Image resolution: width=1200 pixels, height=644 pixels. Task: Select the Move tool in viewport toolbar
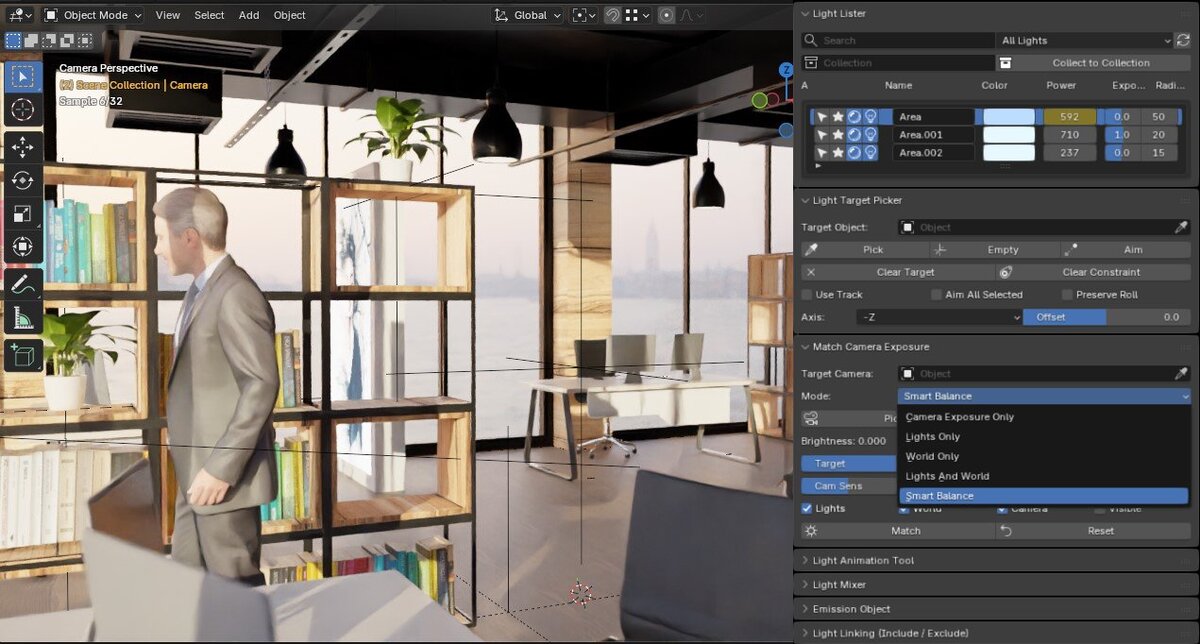22,147
